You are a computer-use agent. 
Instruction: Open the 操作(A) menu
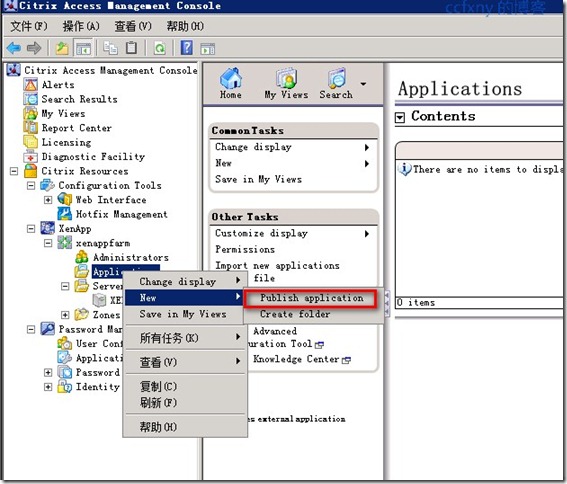click(81, 26)
